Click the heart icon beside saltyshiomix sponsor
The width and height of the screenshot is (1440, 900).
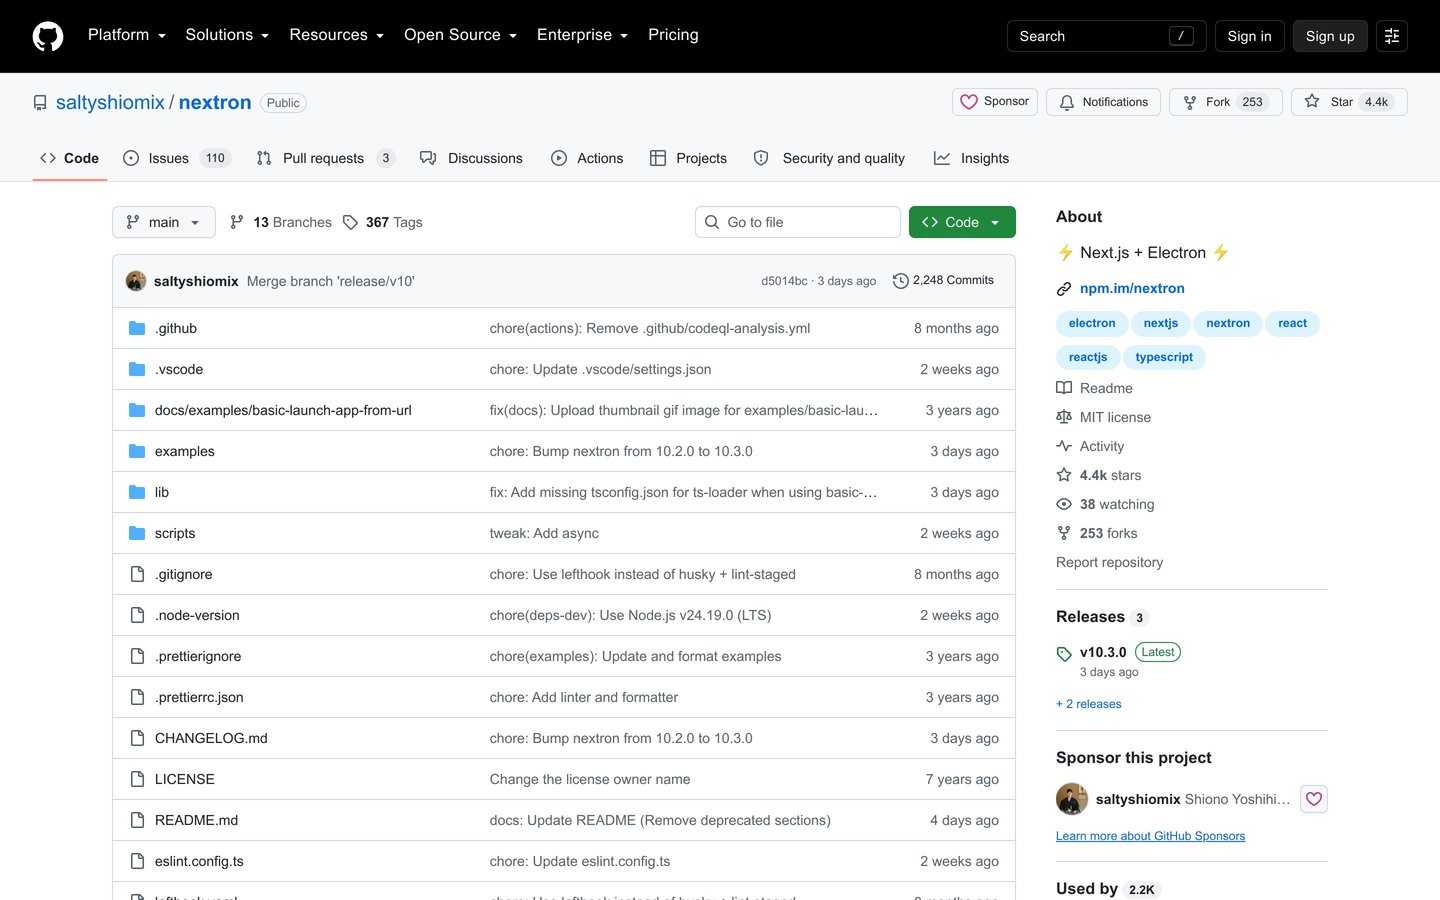coord(1314,799)
